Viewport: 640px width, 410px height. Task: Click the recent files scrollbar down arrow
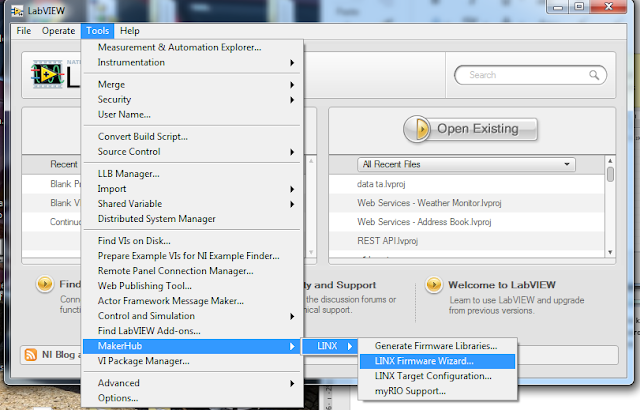coord(610,253)
